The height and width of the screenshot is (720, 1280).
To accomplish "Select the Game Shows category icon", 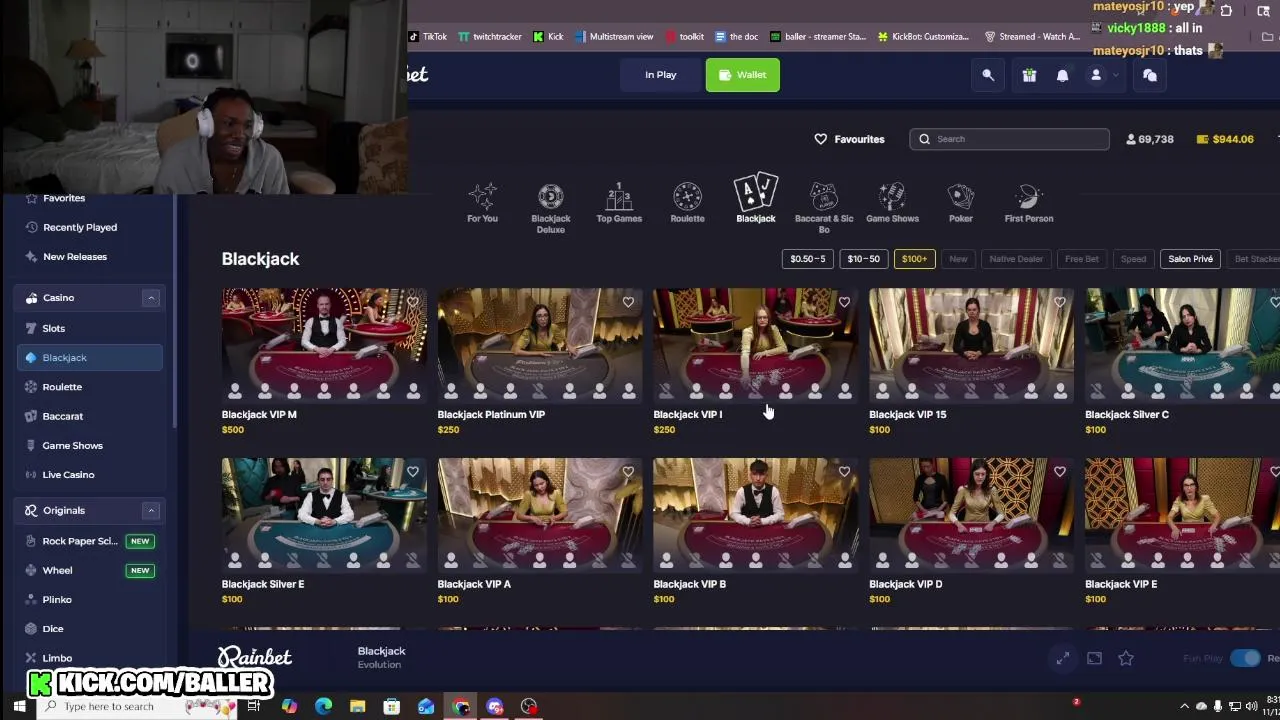I will [892, 203].
